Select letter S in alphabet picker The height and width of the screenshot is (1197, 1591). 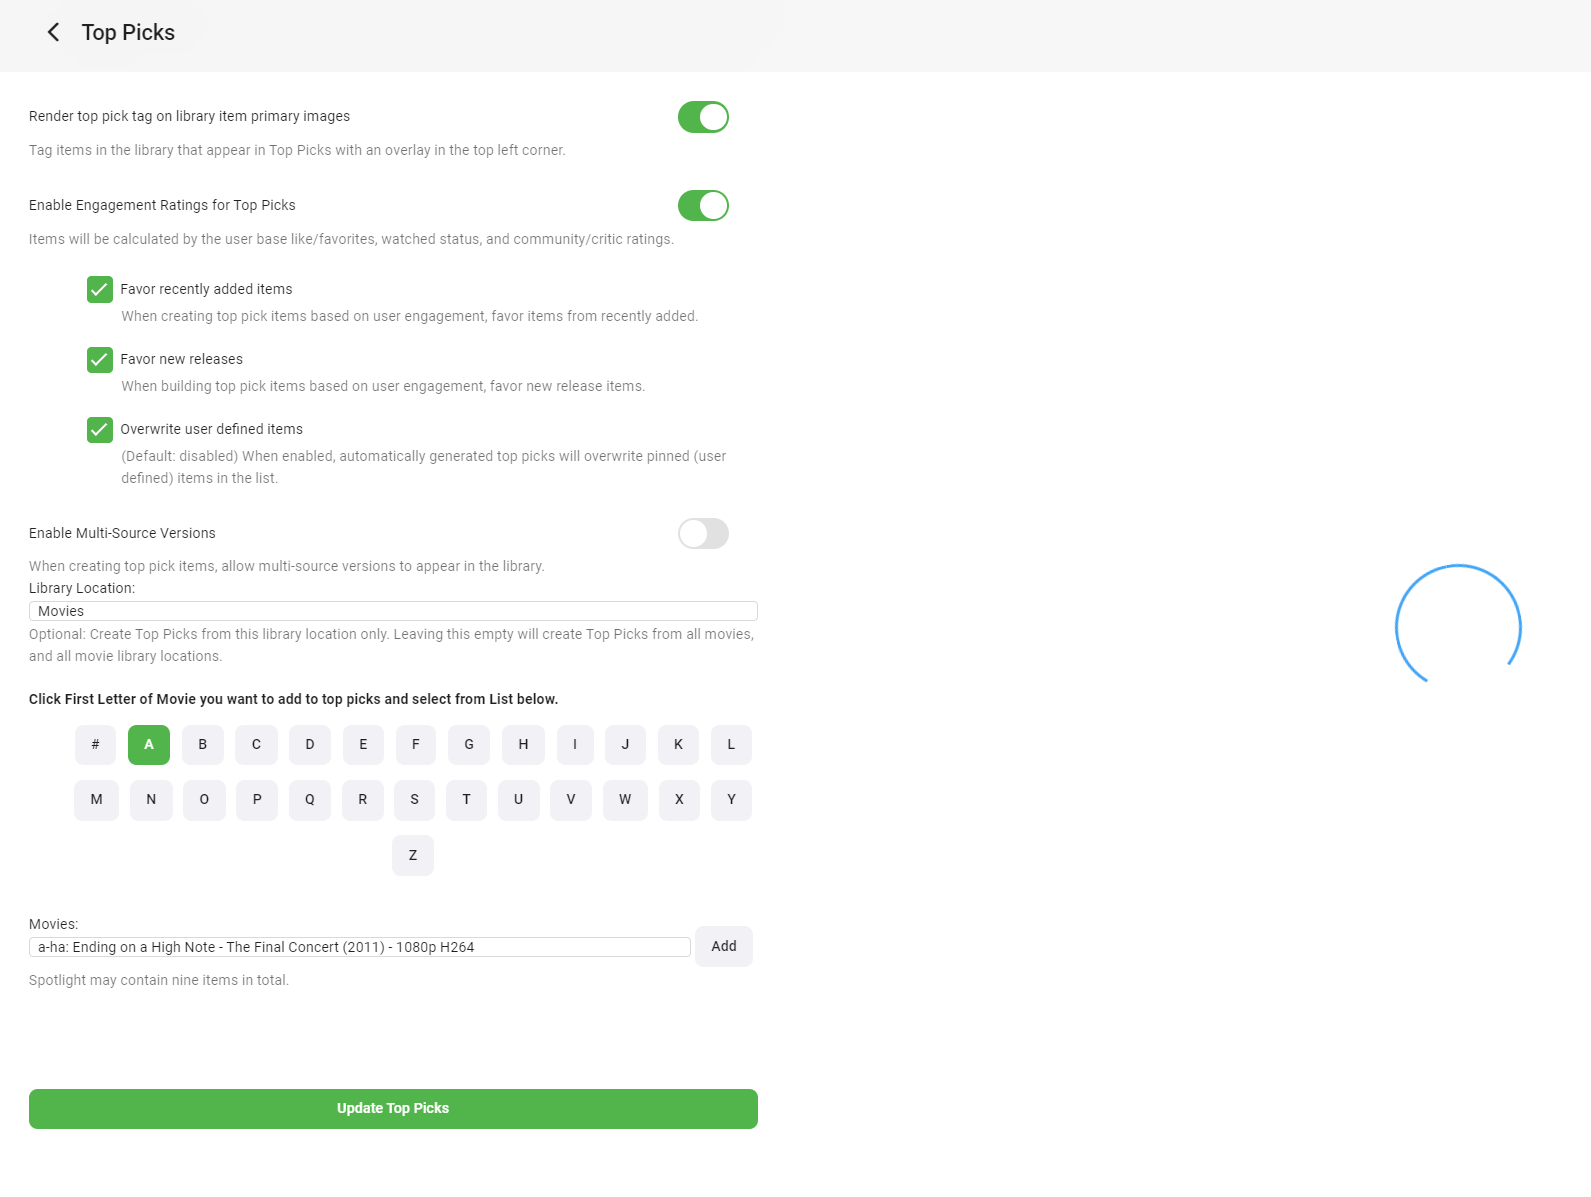415,800
